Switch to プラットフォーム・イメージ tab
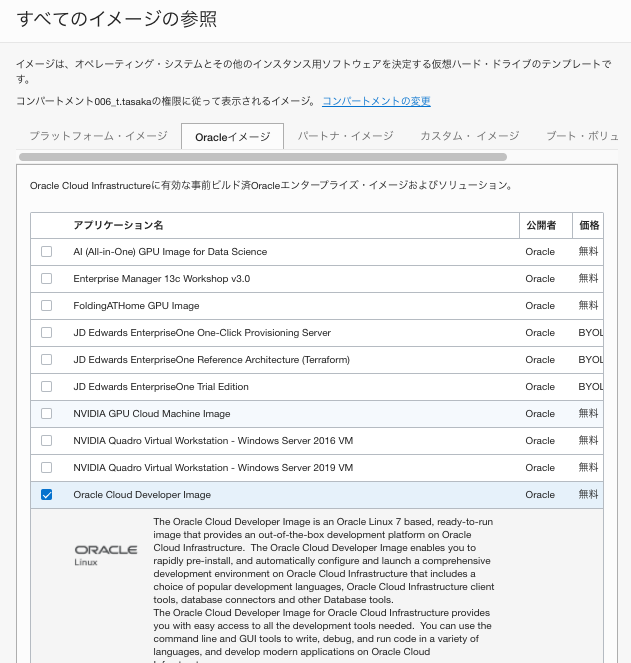Image resolution: width=631 pixels, height=663 pixels. pos(99,136)
